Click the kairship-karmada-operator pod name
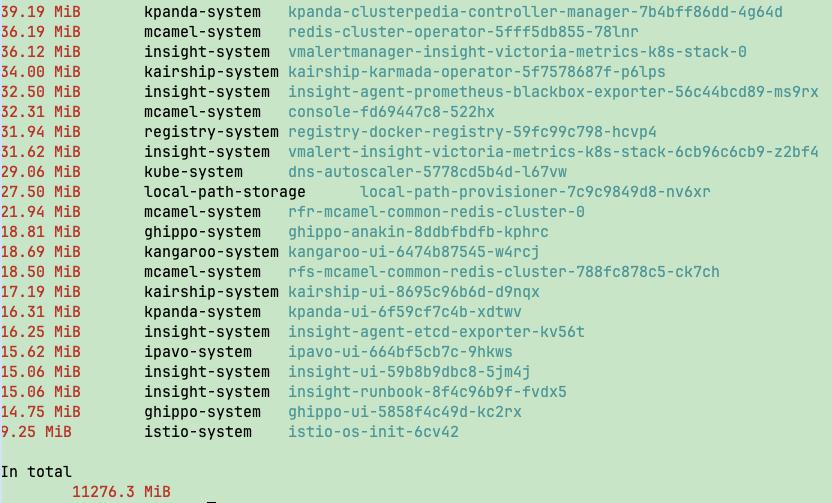Image resolution: width=832 pixels, height=503 pixels. (x=476, y=72)
